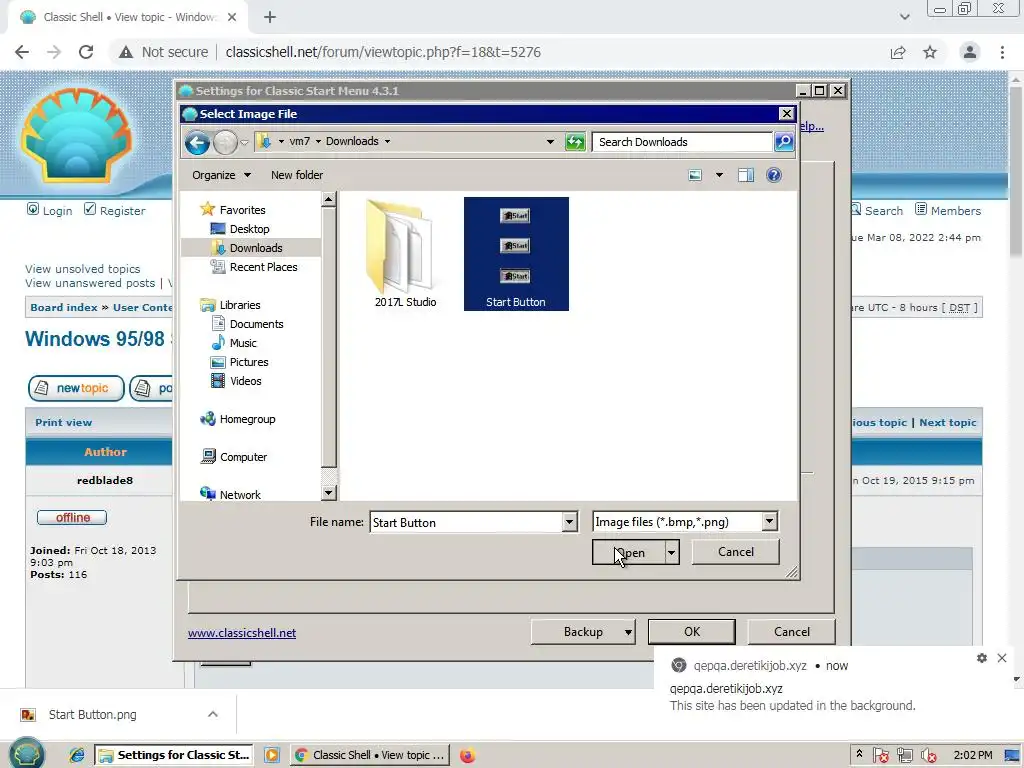Click the search magnifier icon in the dialog
This screenshot has width=1024, height=768.
click(784, 141)
